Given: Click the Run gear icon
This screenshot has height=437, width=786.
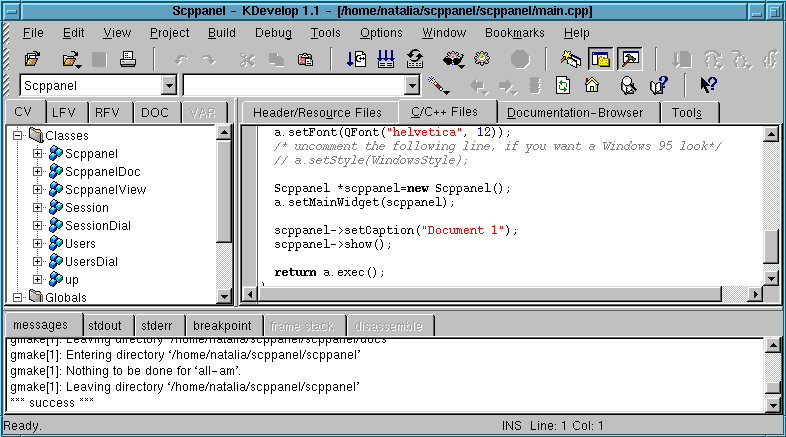Looking at the screenshot, I should click(482, 59).
